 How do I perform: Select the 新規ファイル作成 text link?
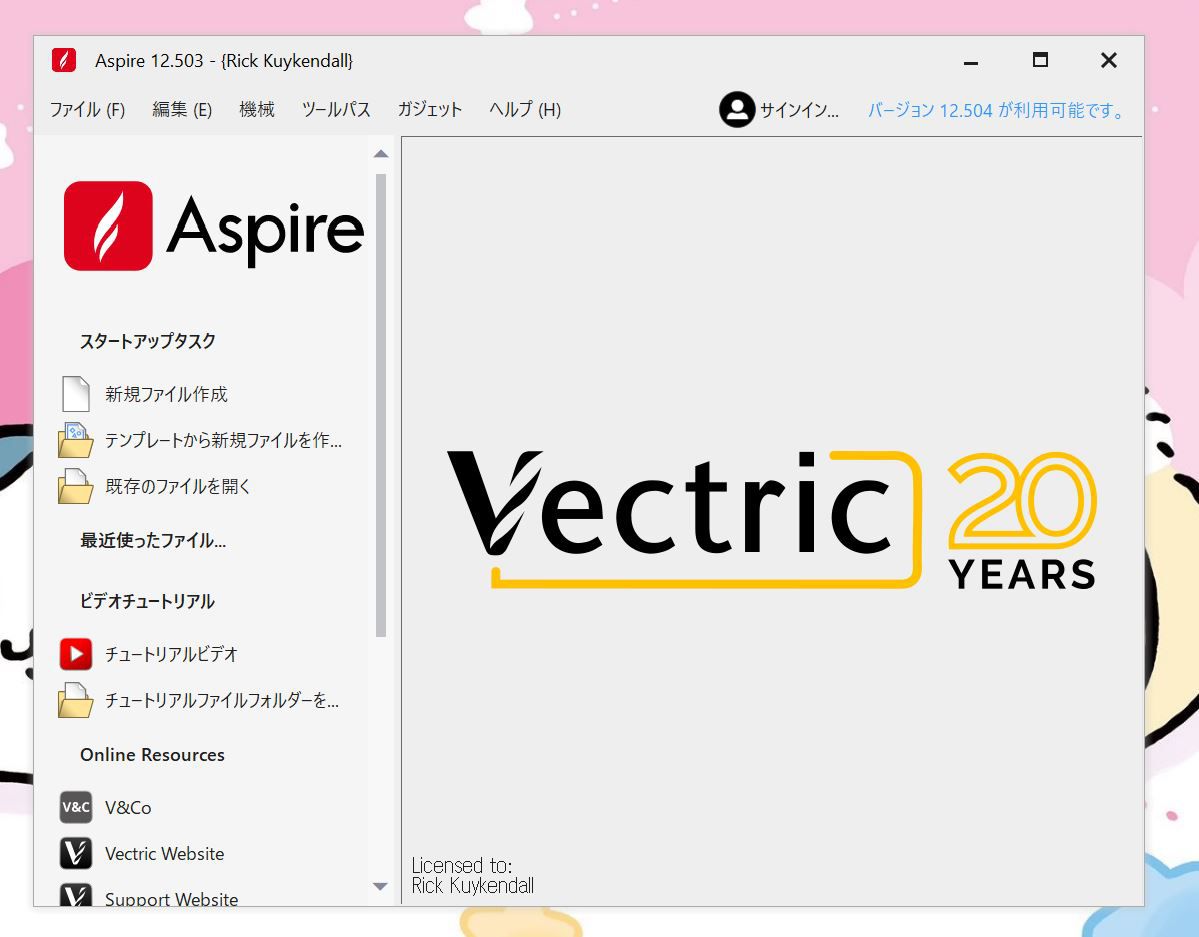coord(167,394)
